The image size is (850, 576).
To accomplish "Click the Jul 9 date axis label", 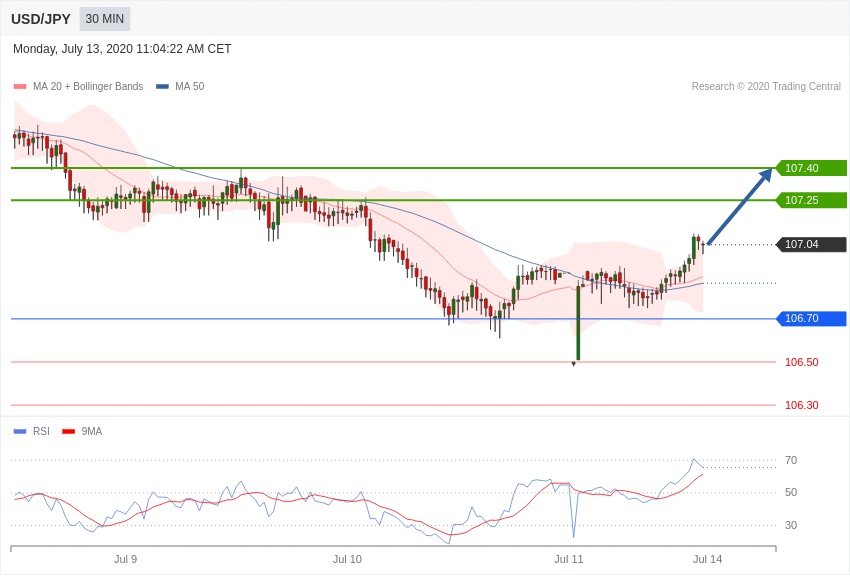I will click(x=125, y=559).
